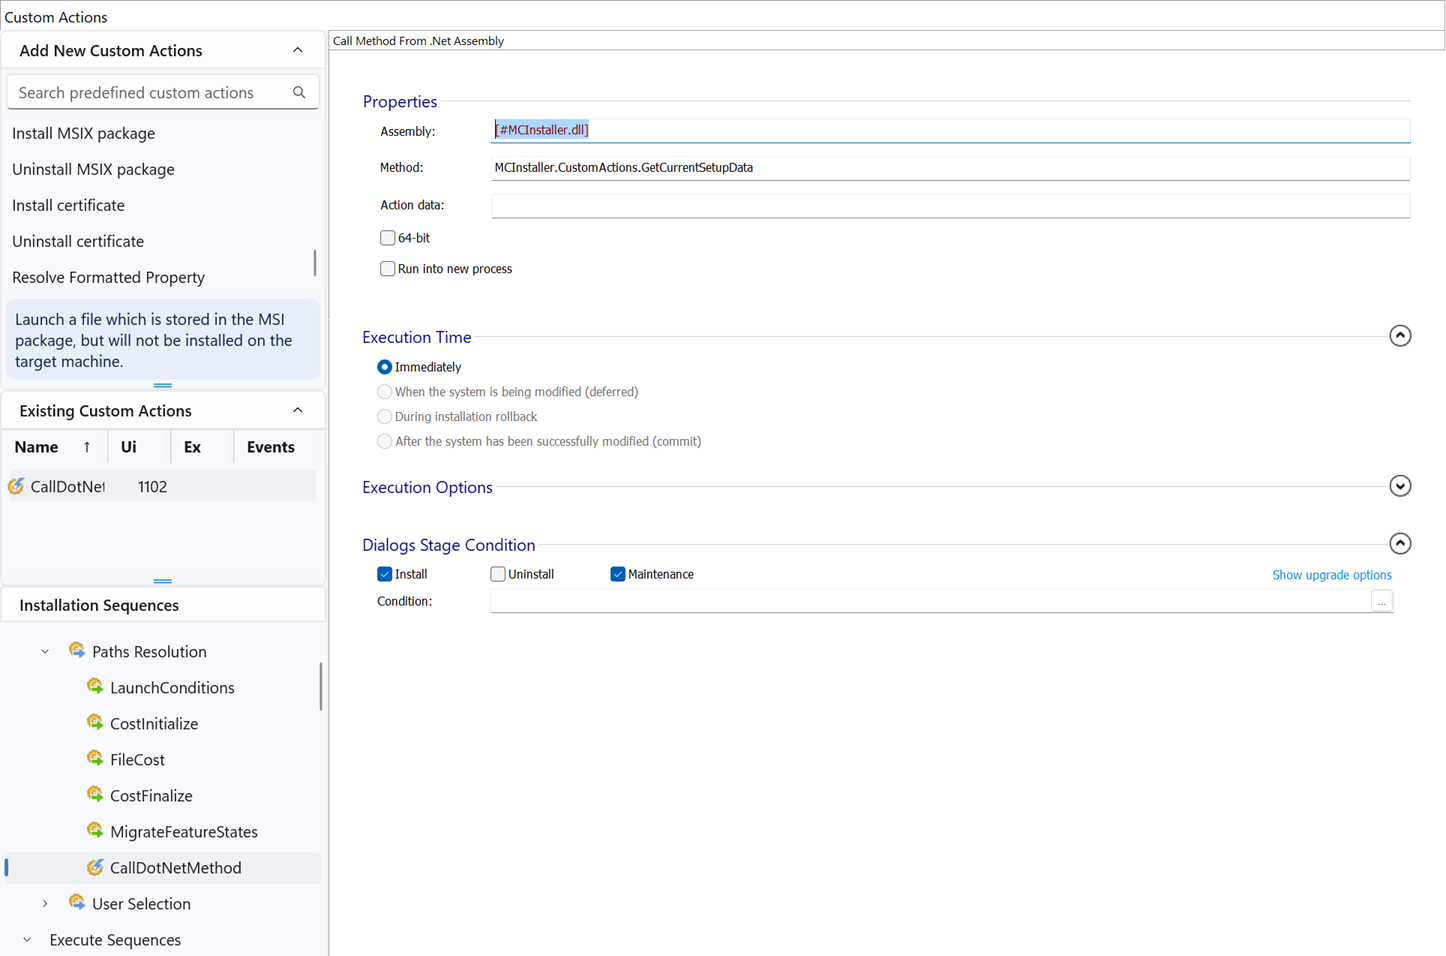1446x956 pixels.
Task: Click the CallDotNet custom action icon
Action: [16, 486]
